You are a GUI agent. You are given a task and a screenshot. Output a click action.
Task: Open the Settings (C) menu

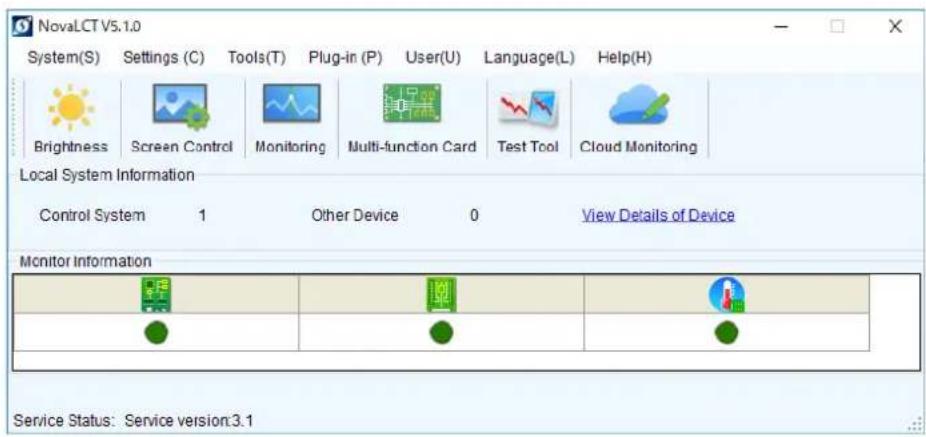[164, 58]
